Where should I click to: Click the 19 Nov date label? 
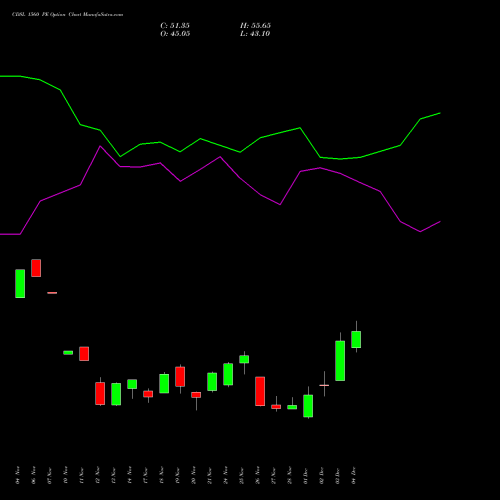click(178, 475)
